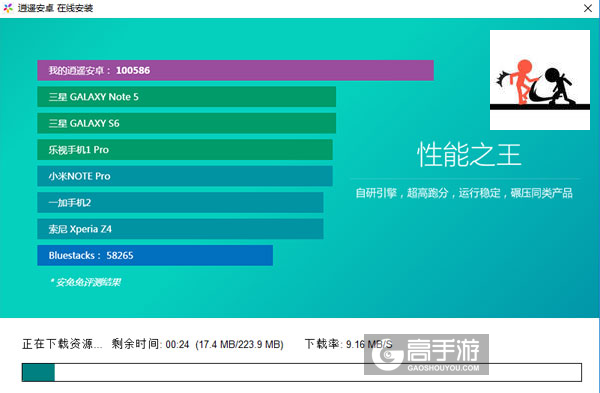Select the 我的逍遥安卓: 100586 benchmark bar
This screenshot has height=393, width=600.
pos(235,70)
